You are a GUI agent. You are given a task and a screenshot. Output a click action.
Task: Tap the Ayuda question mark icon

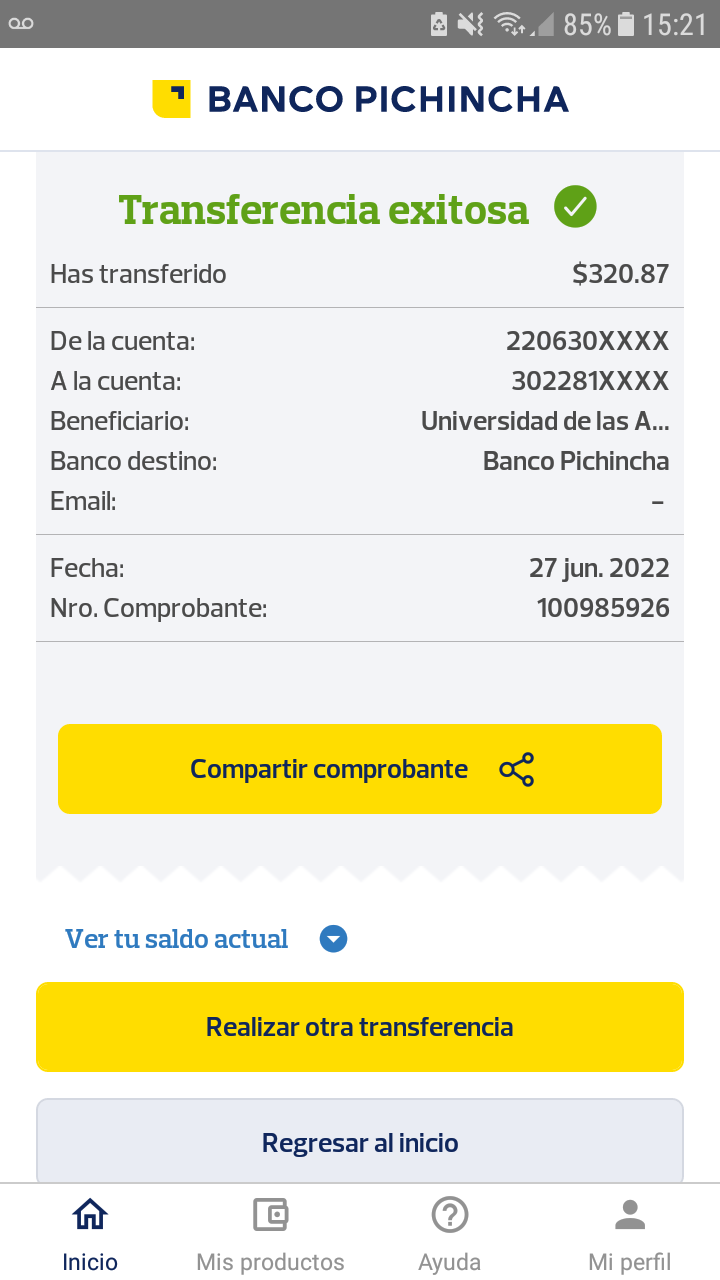tap(450, 1215)
